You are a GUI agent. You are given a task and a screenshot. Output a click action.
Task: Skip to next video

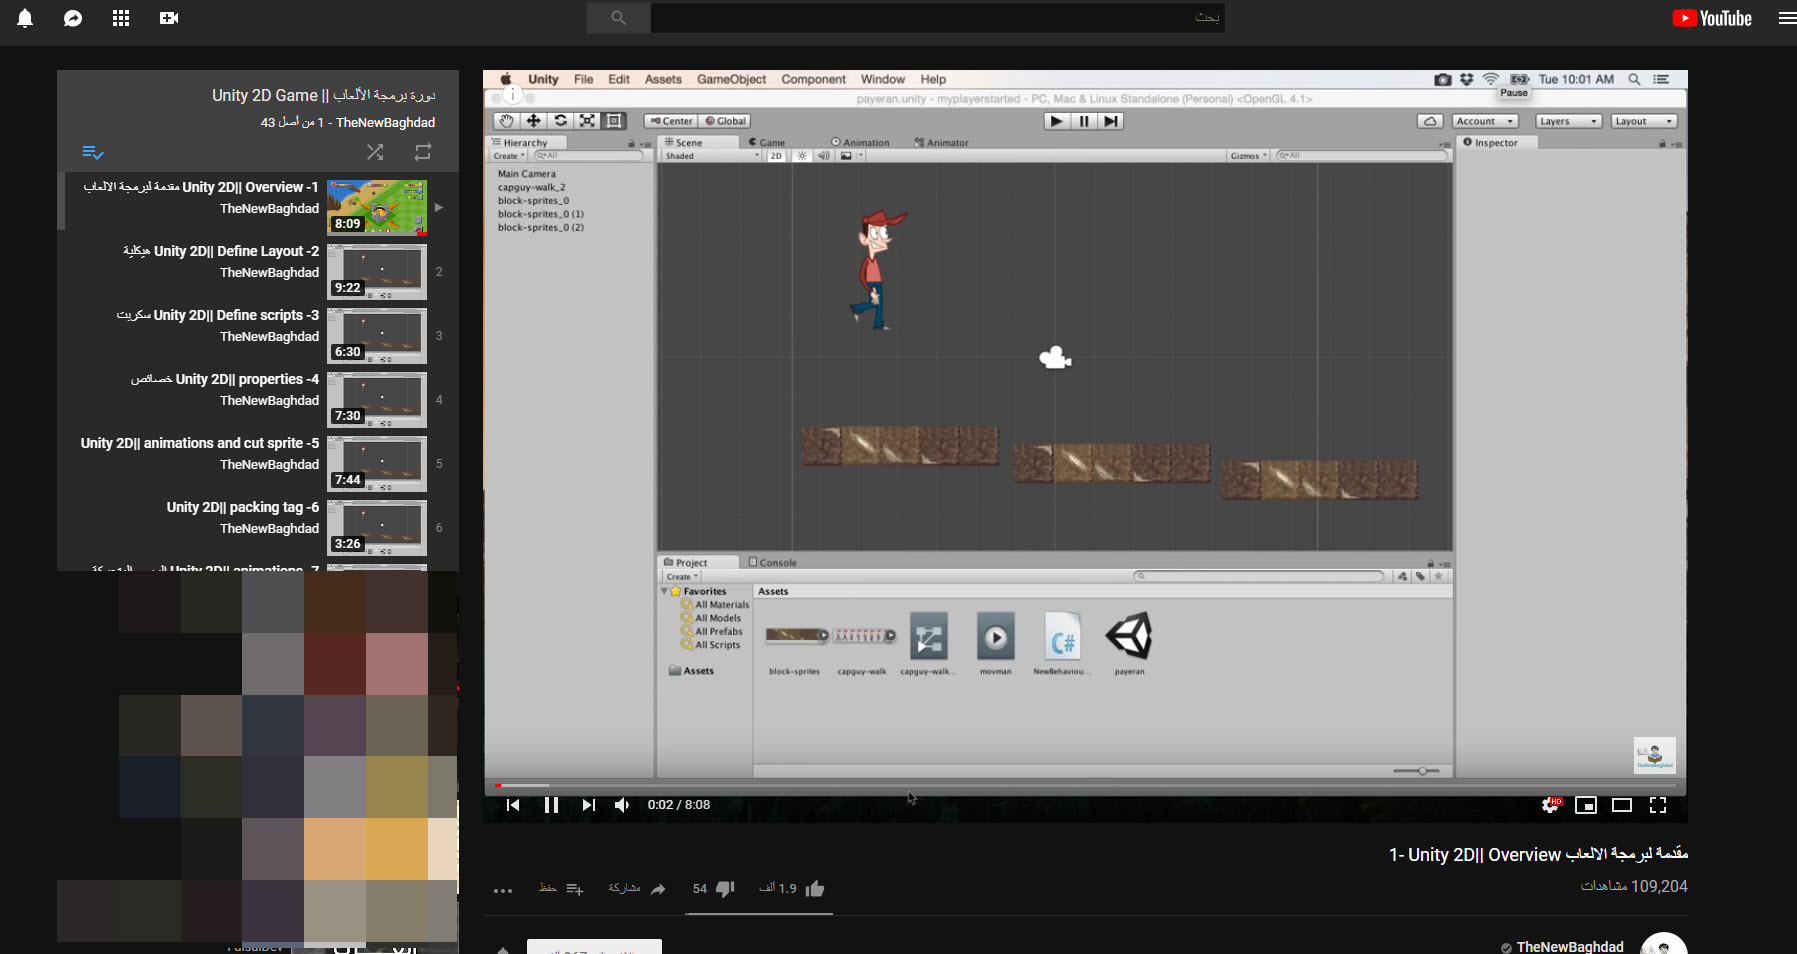pyautogui.click(x=588, y=805)
